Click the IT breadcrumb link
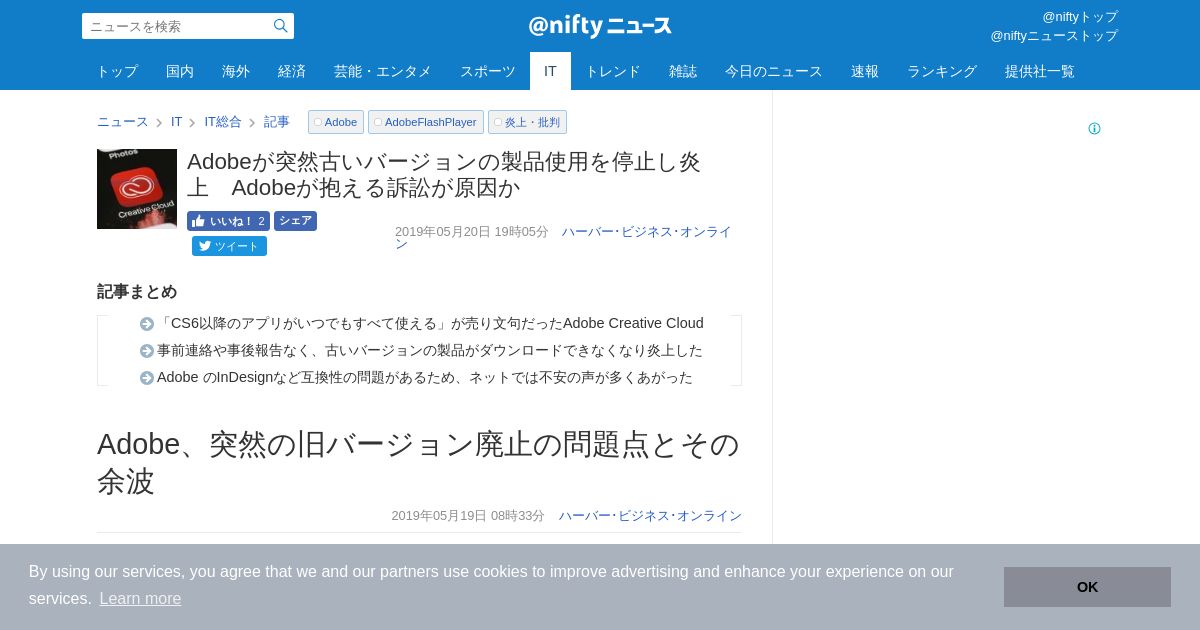This screenshot has width=1200, height=630. [x=177, y=122]
